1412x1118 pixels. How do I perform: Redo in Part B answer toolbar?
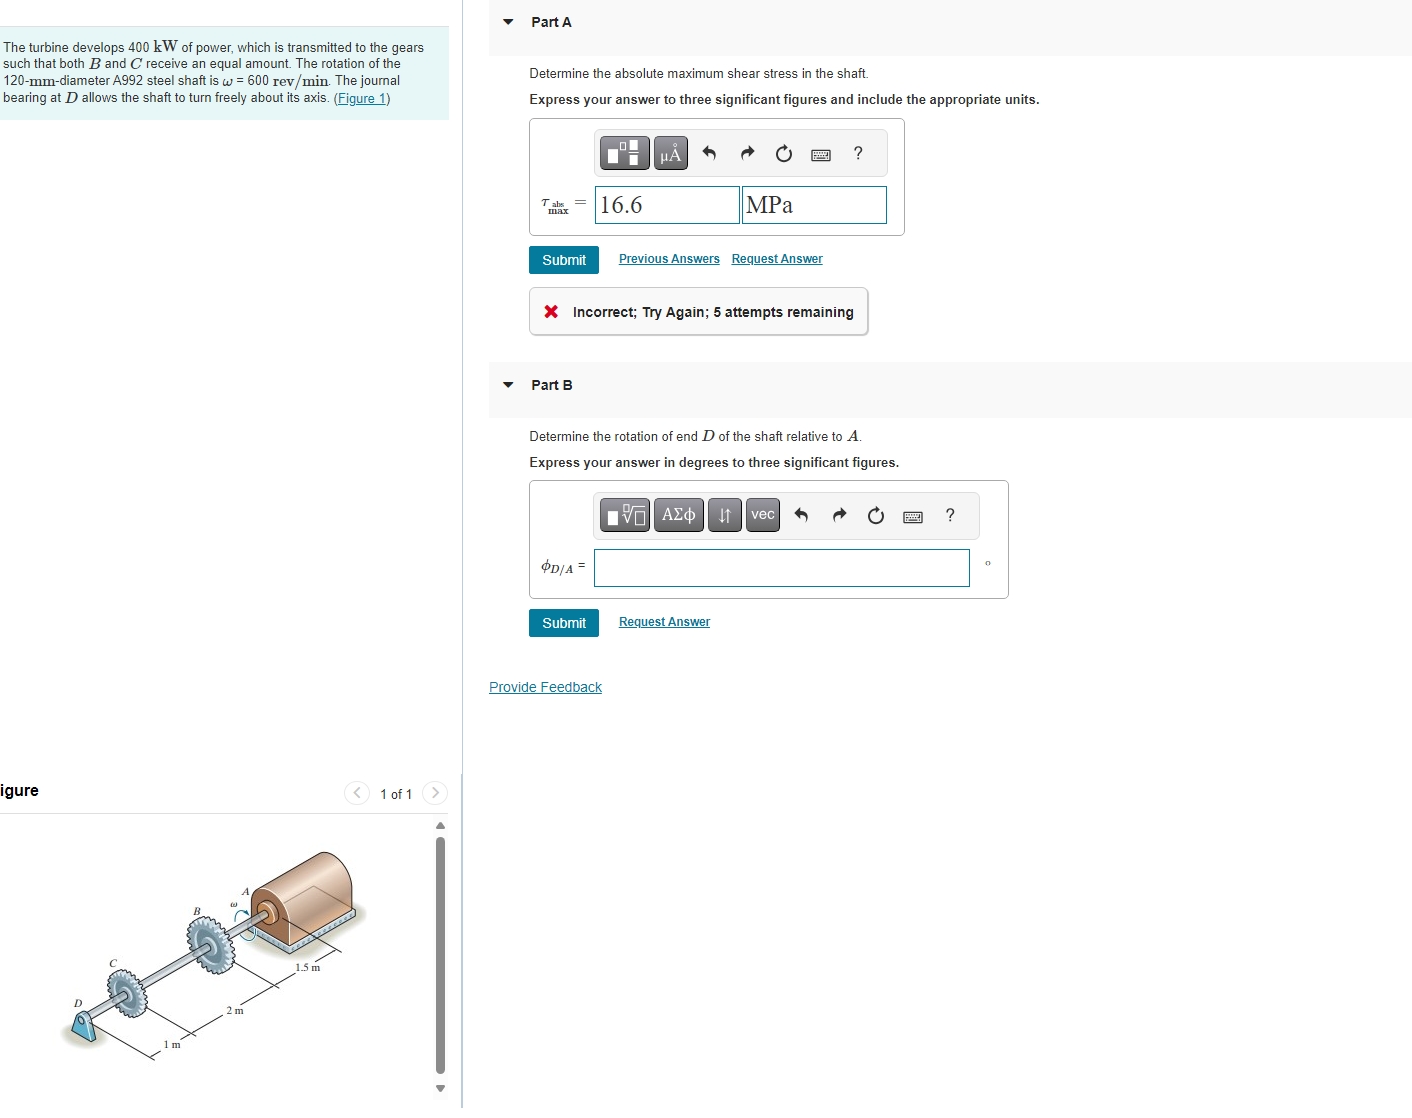pos(839,515)
